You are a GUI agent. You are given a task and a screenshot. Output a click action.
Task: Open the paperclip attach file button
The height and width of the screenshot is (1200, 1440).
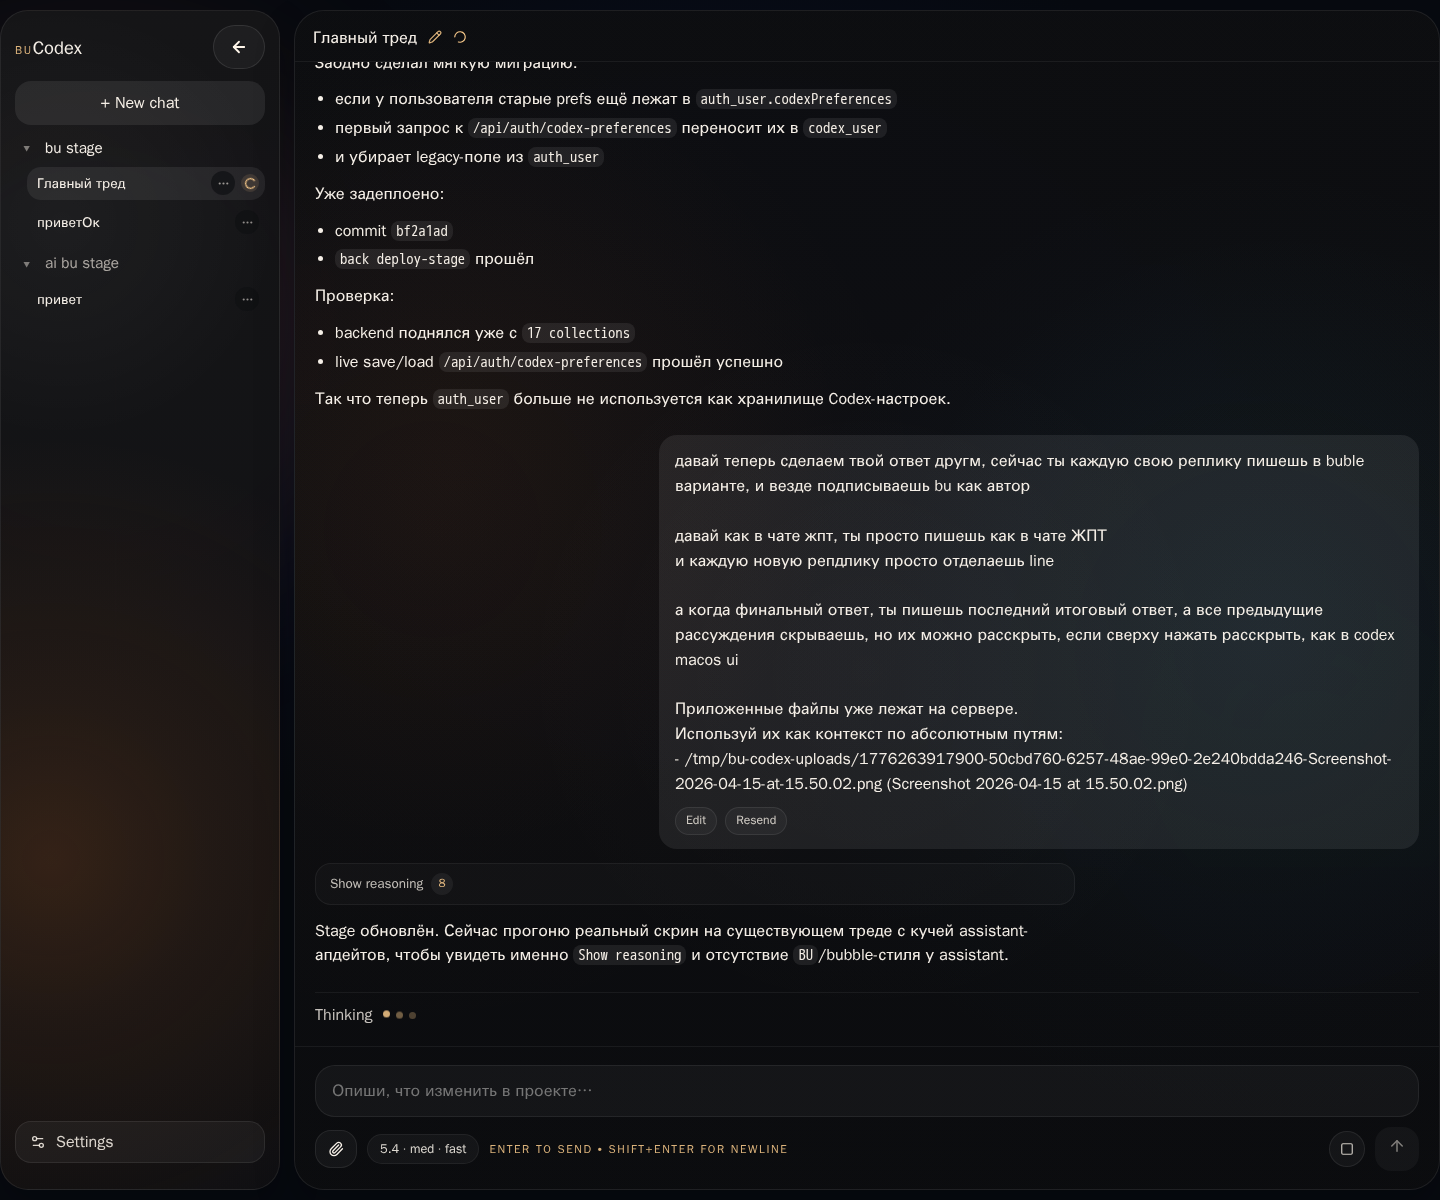(x=336, y=1149)
